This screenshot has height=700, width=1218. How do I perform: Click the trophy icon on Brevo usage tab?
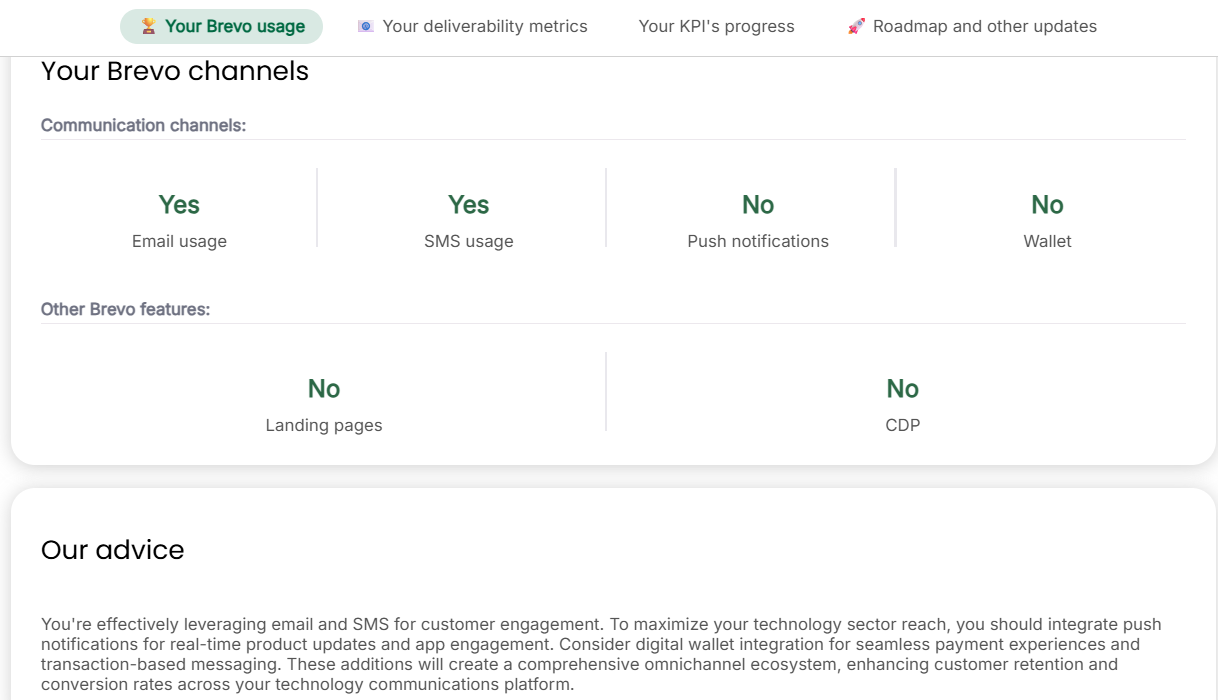[x=148, y=27]
